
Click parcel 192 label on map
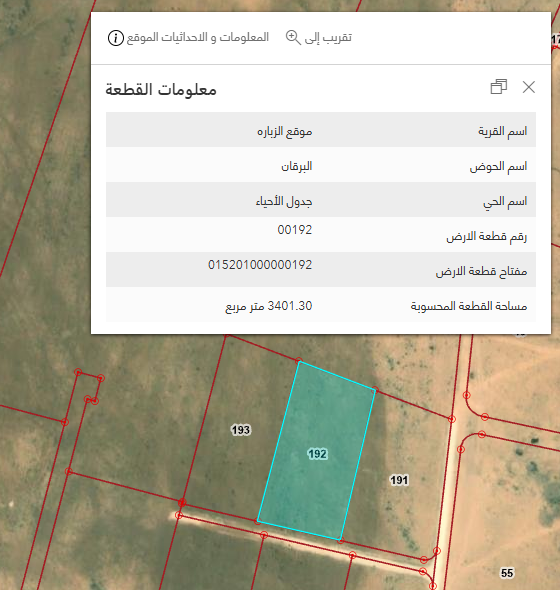point(317,454)
